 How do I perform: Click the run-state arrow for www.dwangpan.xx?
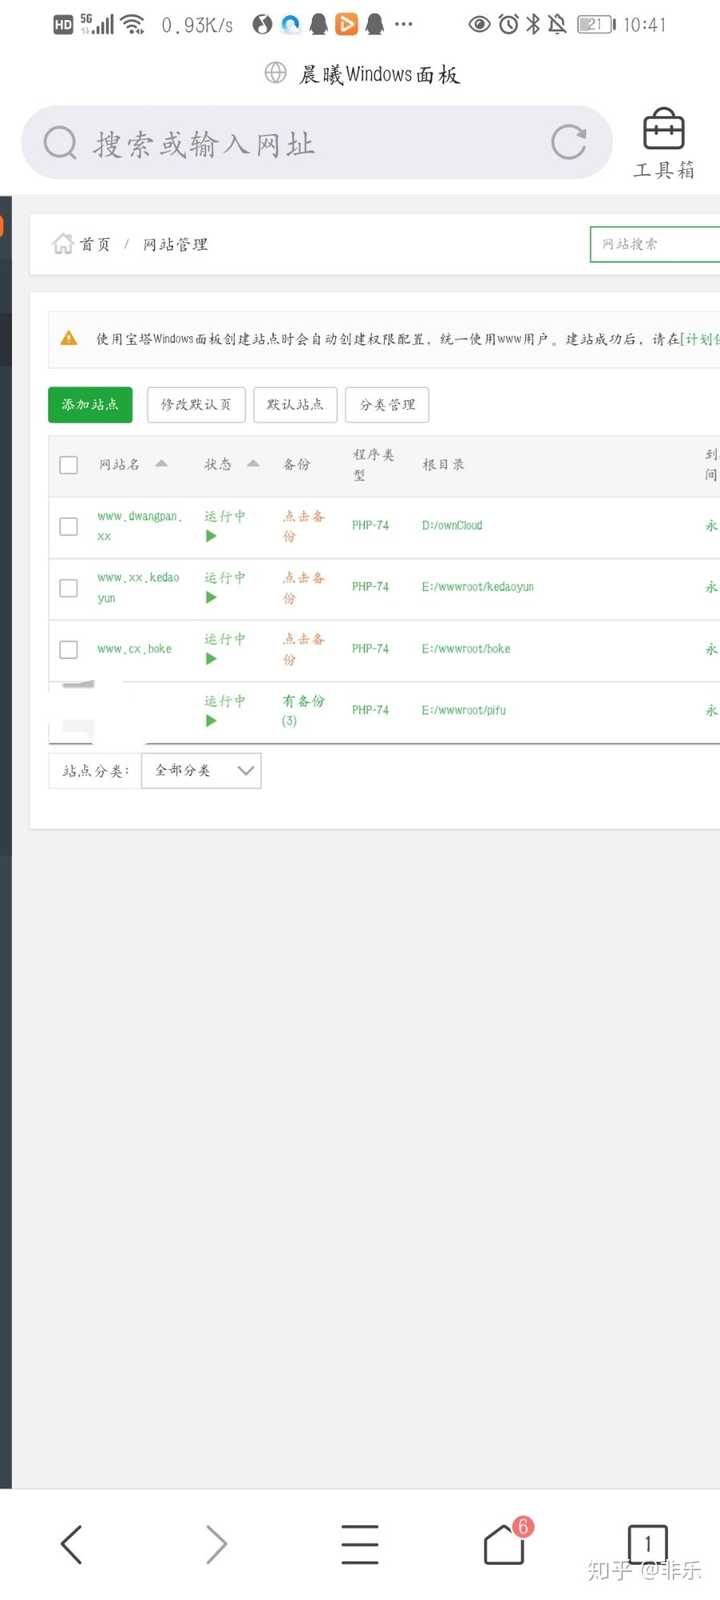[x=211, y=536]
